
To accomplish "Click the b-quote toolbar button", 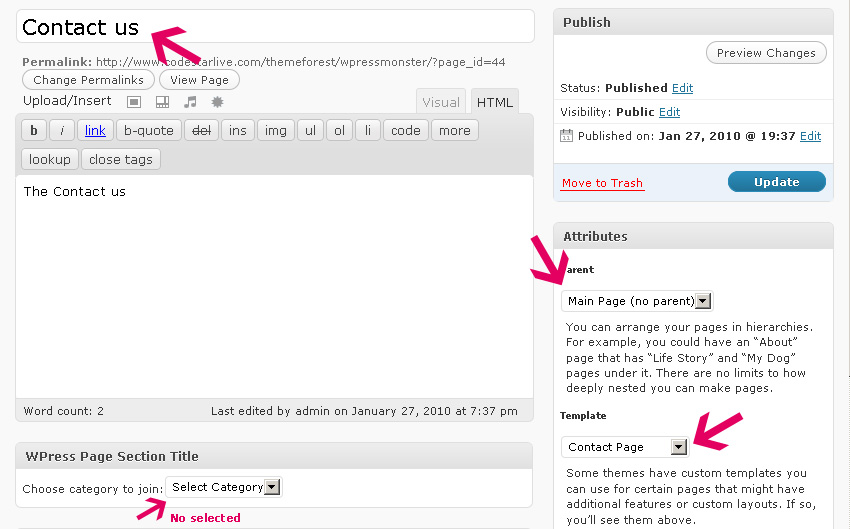I will pos(149,130).
